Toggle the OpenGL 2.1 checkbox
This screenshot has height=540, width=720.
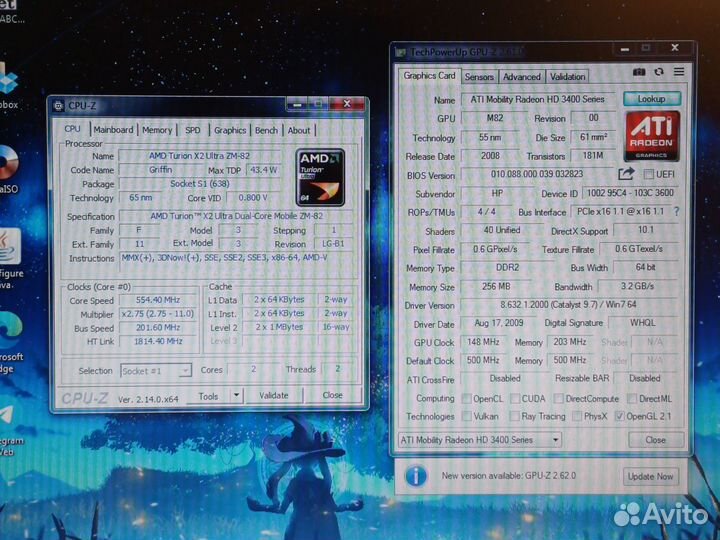[620, 416]
